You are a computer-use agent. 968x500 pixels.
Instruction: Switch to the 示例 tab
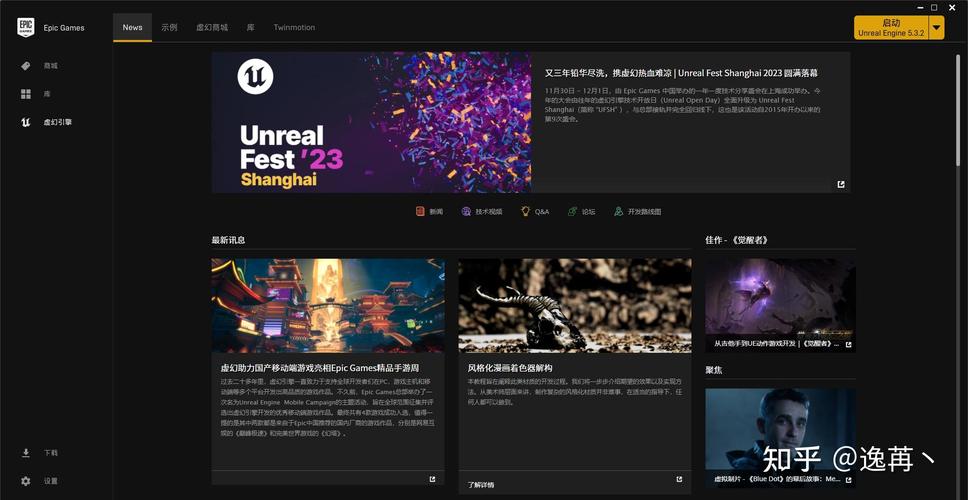[x=169, y=27]
